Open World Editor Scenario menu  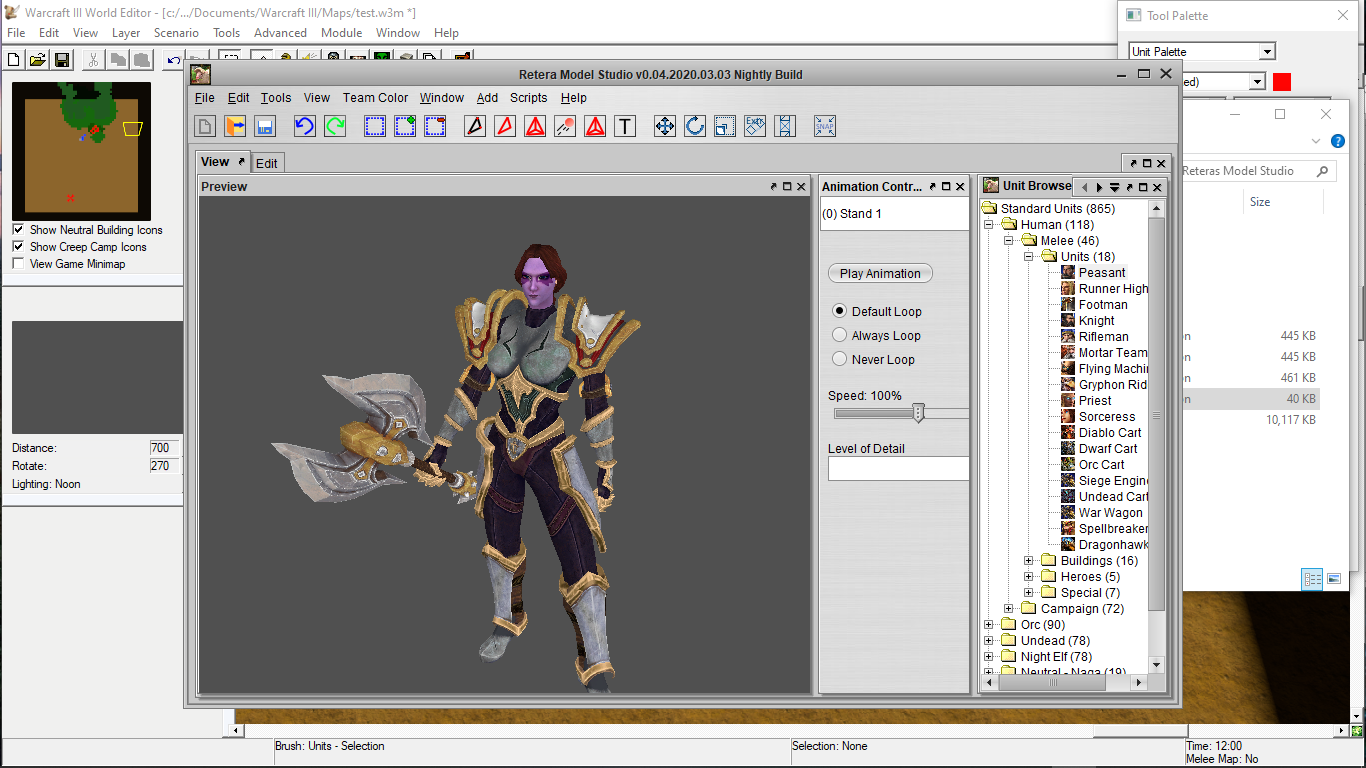(176, 33)
